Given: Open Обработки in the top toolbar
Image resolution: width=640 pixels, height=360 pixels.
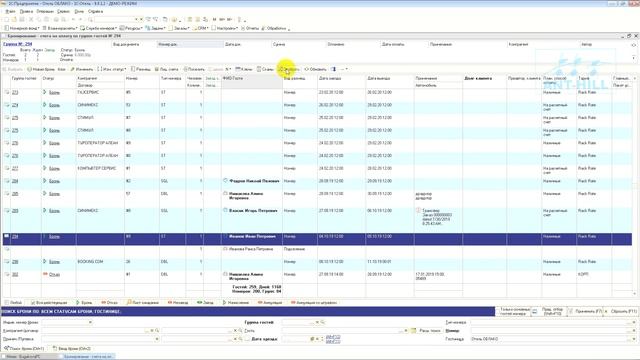Looking at the screenshot, I should click(274, 28).
